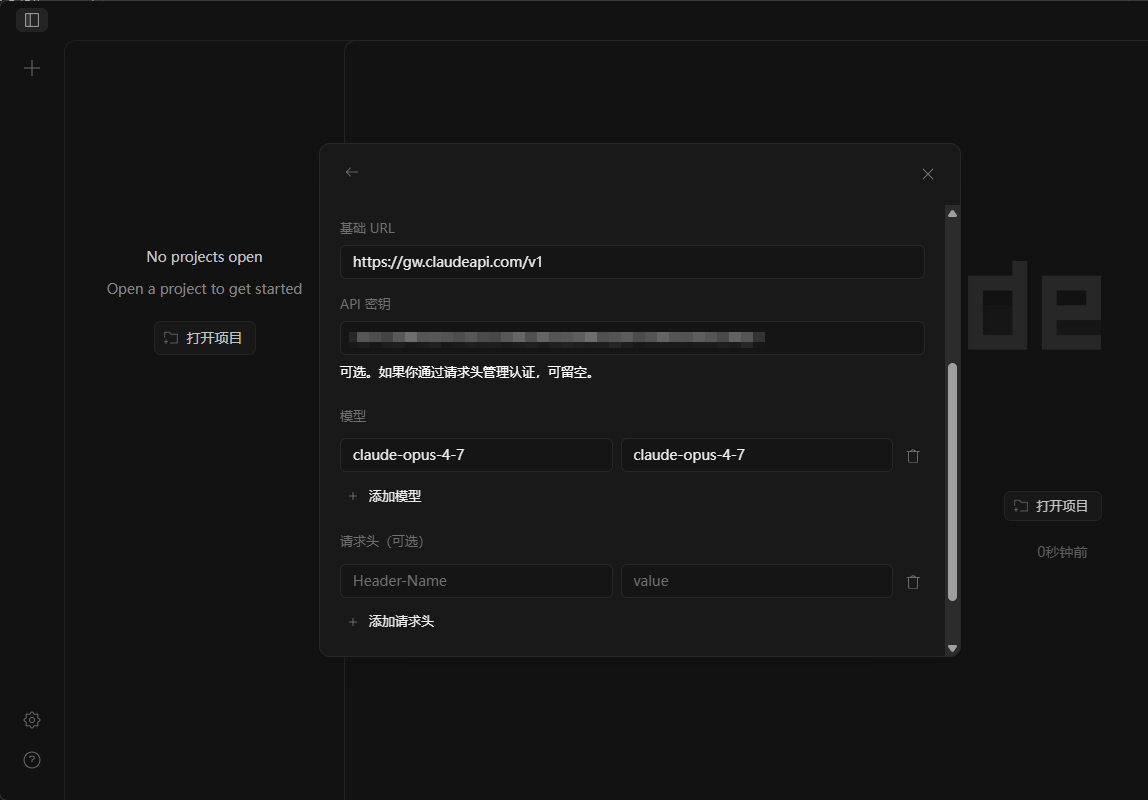Image resolution: width=1148 pixels, height=800 pixels.
Task: Click 打开项目 button on the right side
Action: pos(1053,506)
